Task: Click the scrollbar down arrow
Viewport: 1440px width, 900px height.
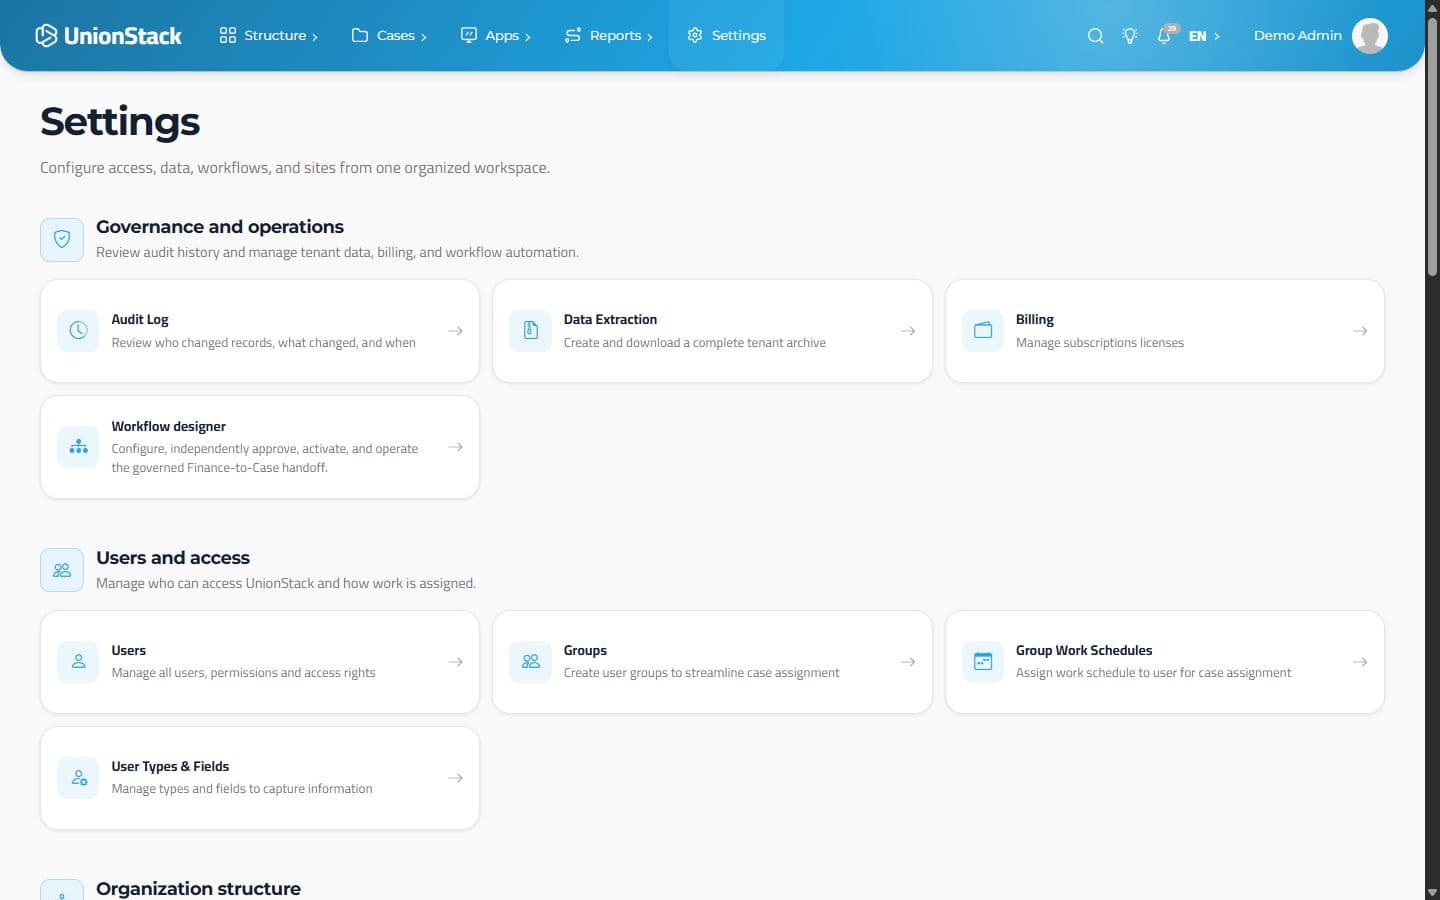Action: click(x=1432, y=892)
